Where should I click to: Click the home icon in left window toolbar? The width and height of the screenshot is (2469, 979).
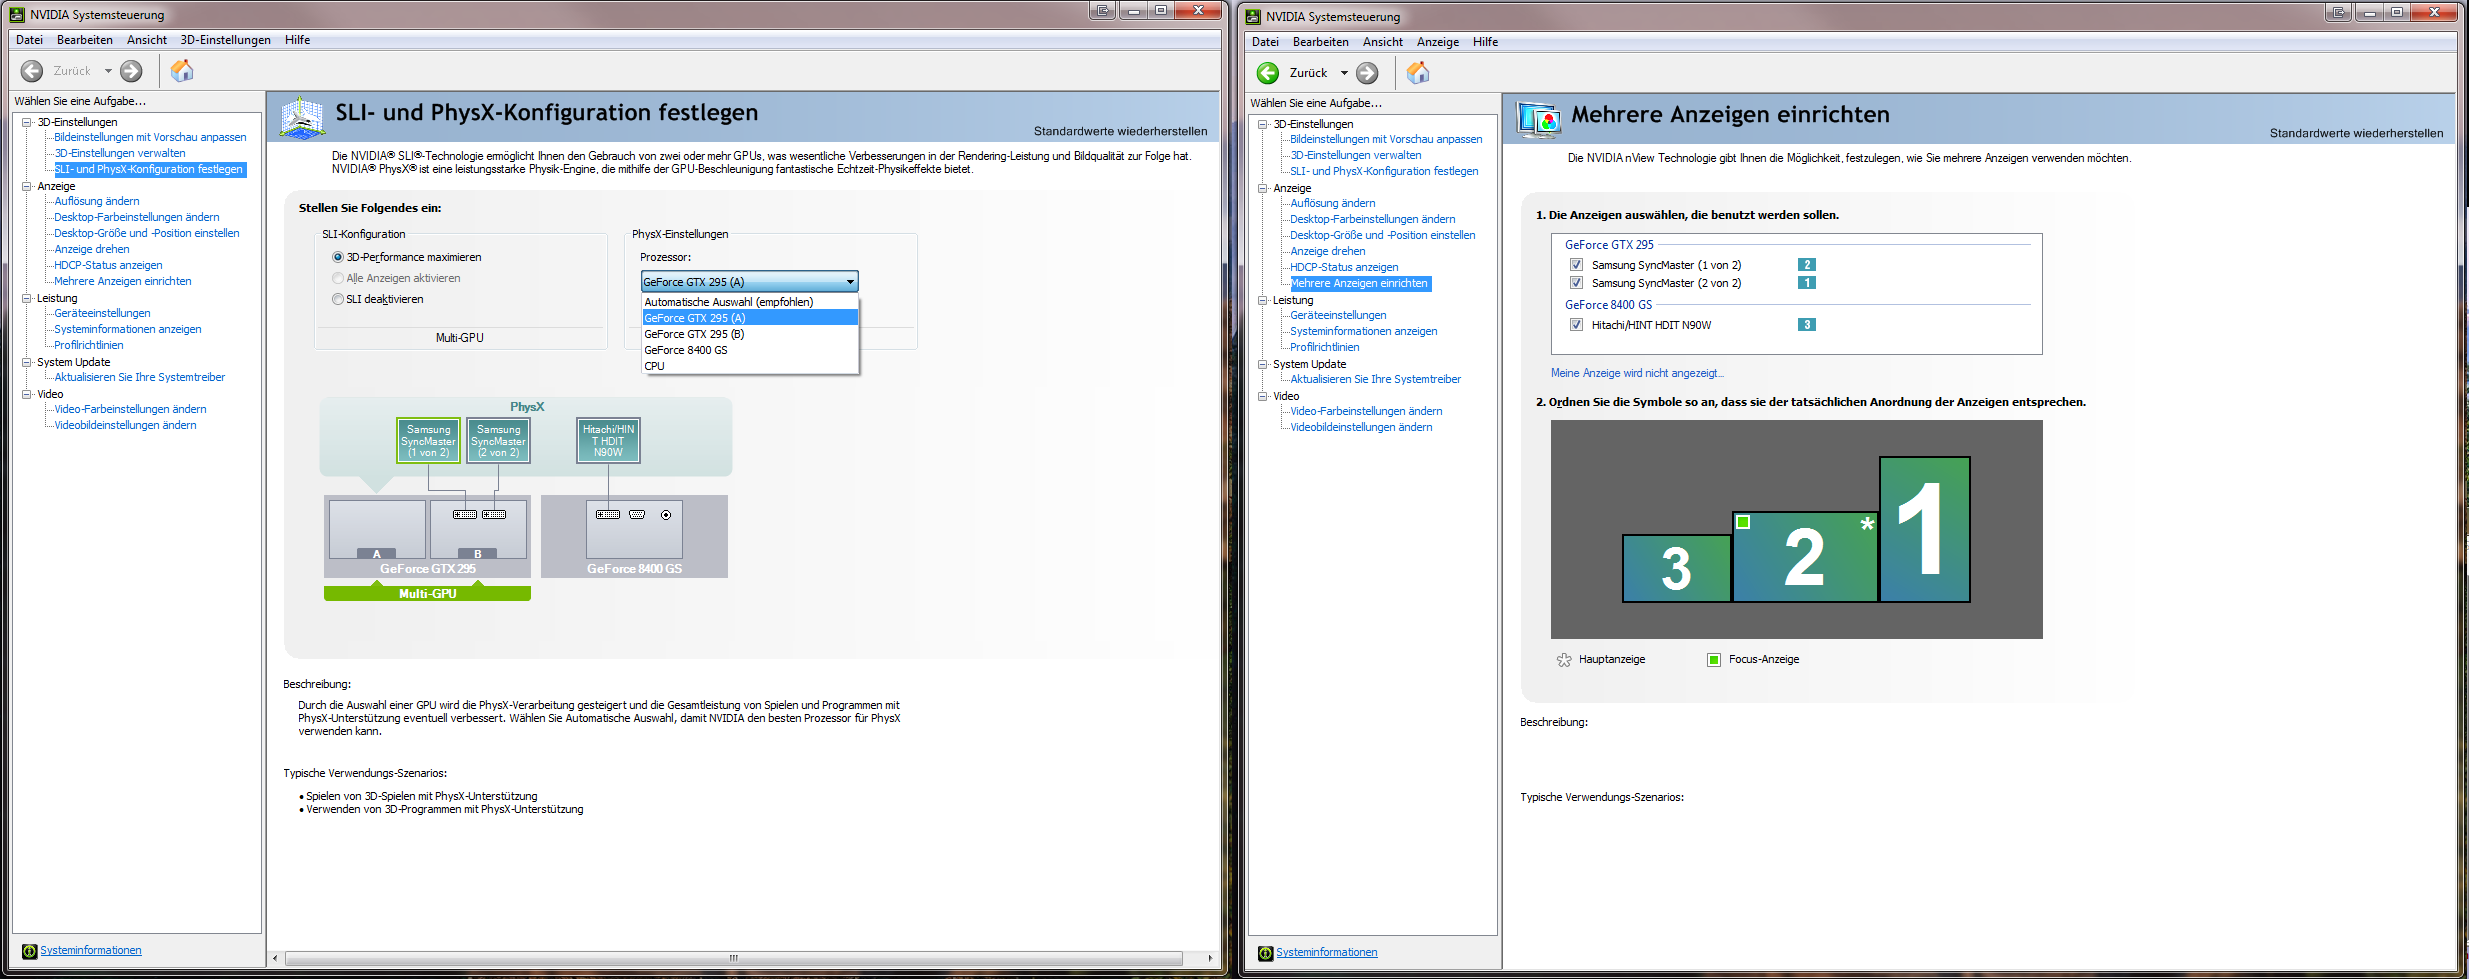click(x=182, y=71)
